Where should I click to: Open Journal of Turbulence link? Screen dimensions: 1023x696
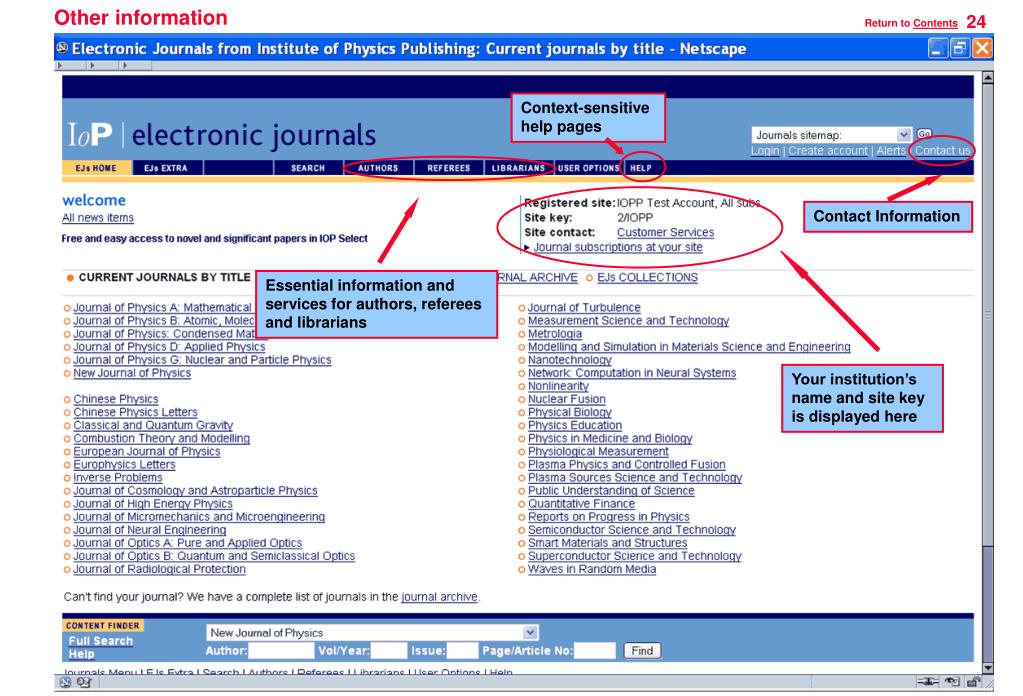click(x=584, y=307)
